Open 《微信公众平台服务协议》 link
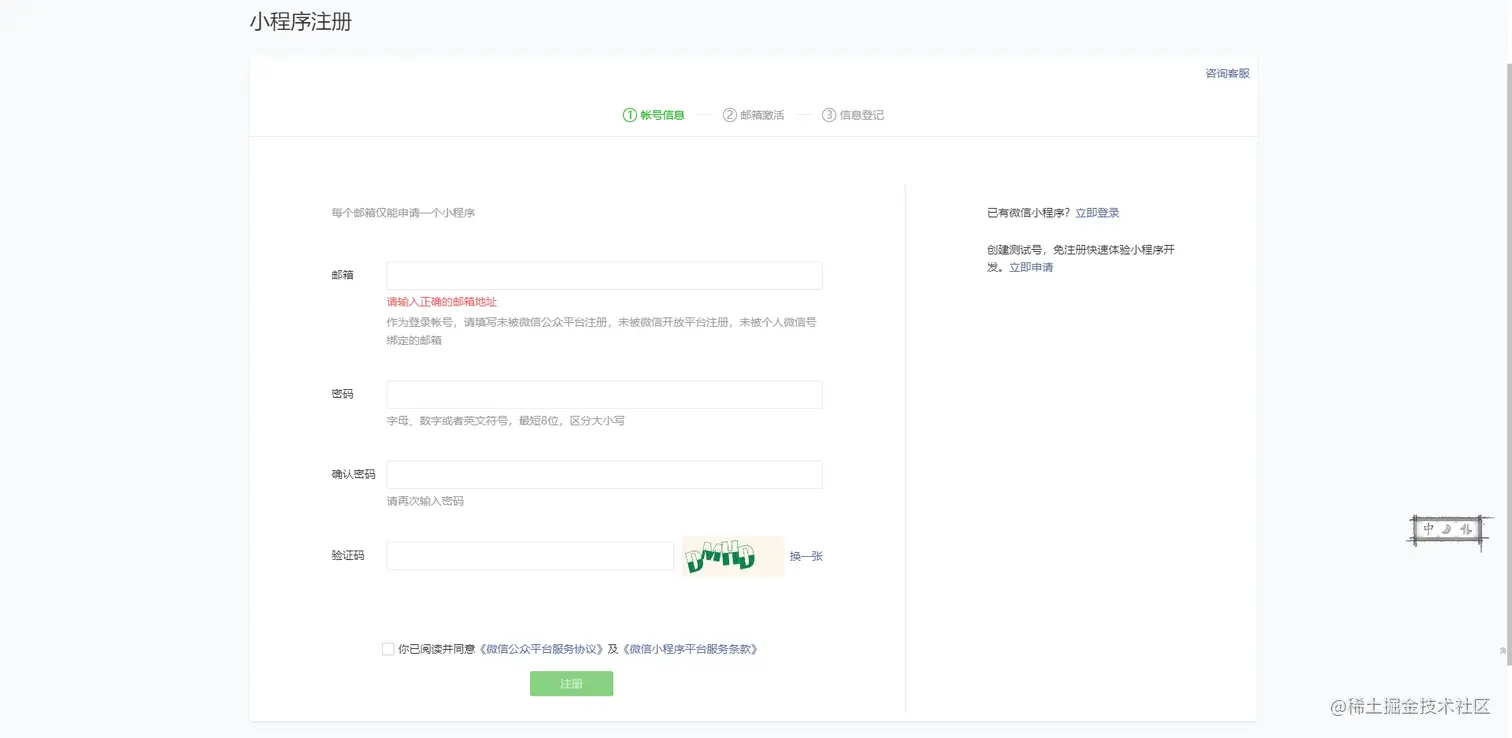1512x738 pixels. (x=541, y=649)
